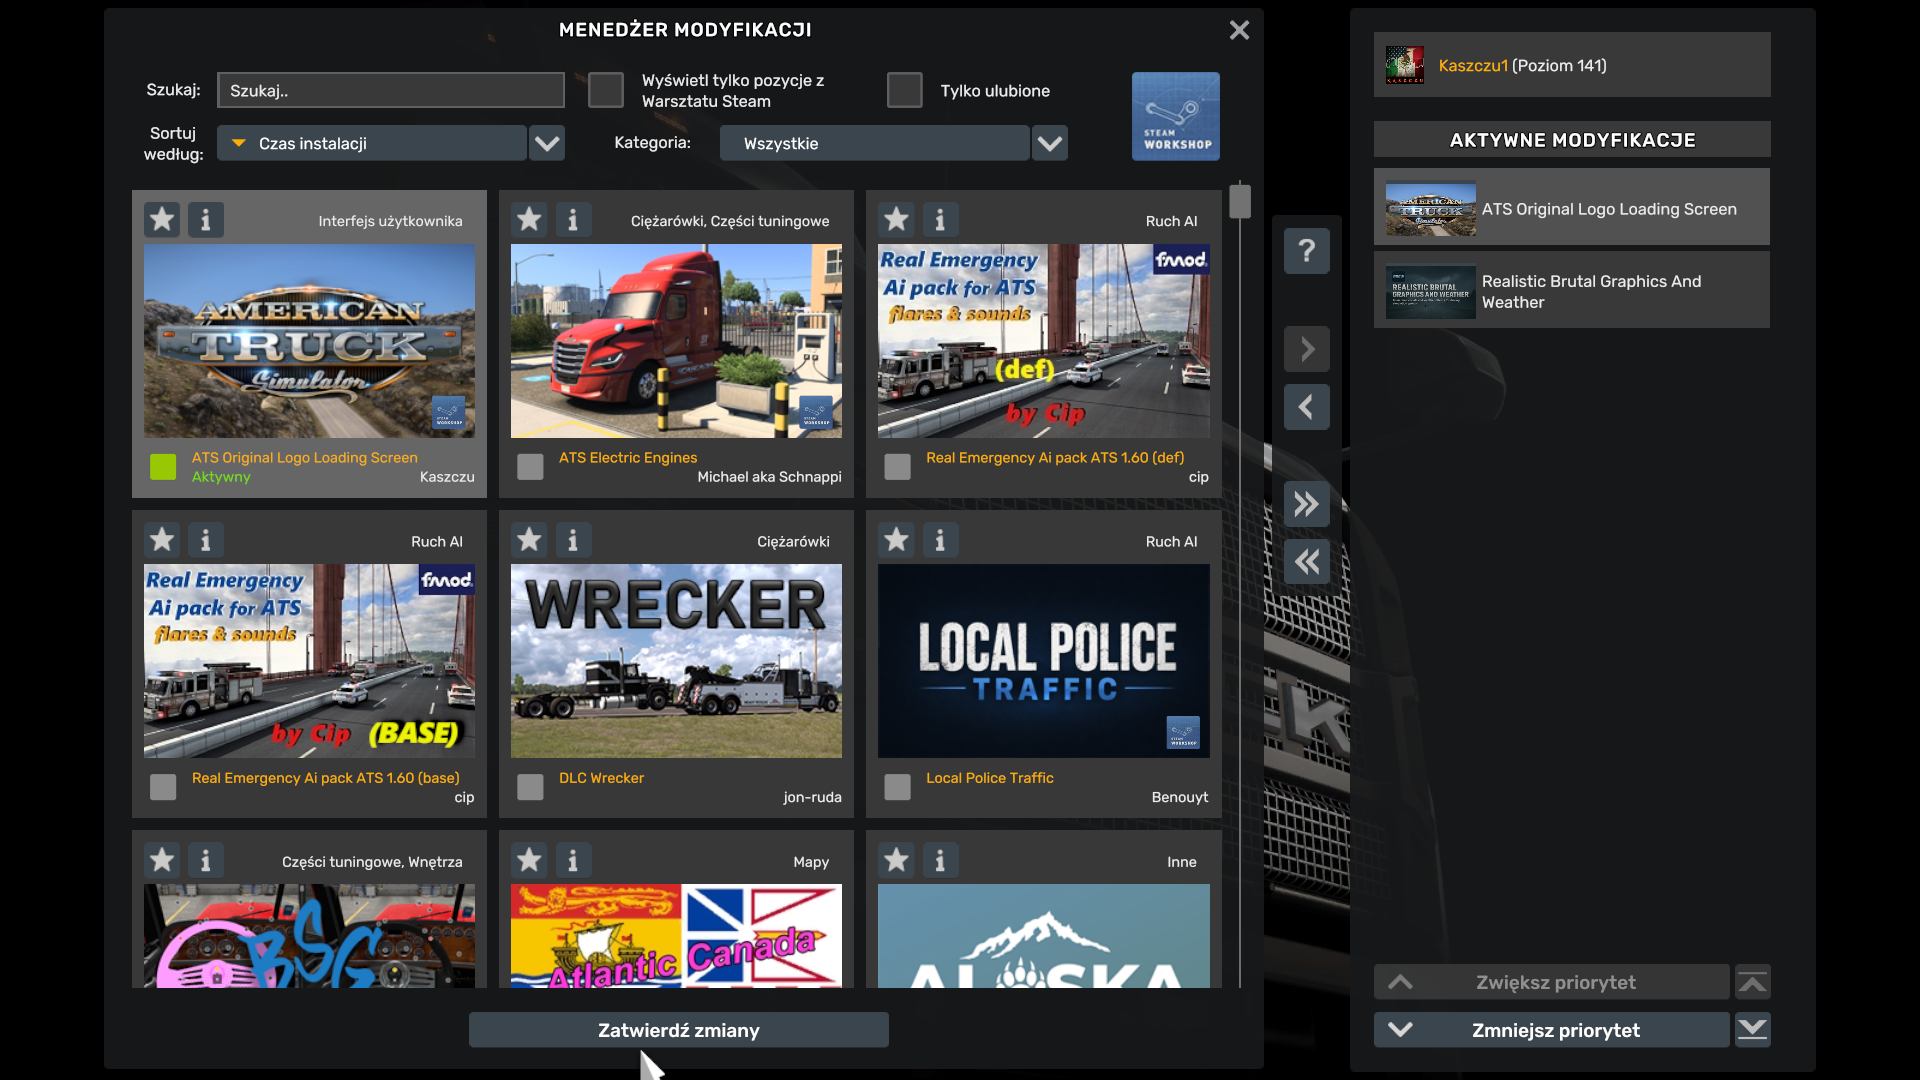Select the LOCAL POLICE TRAFFIC thumbnail

(x=1044, y=661)
